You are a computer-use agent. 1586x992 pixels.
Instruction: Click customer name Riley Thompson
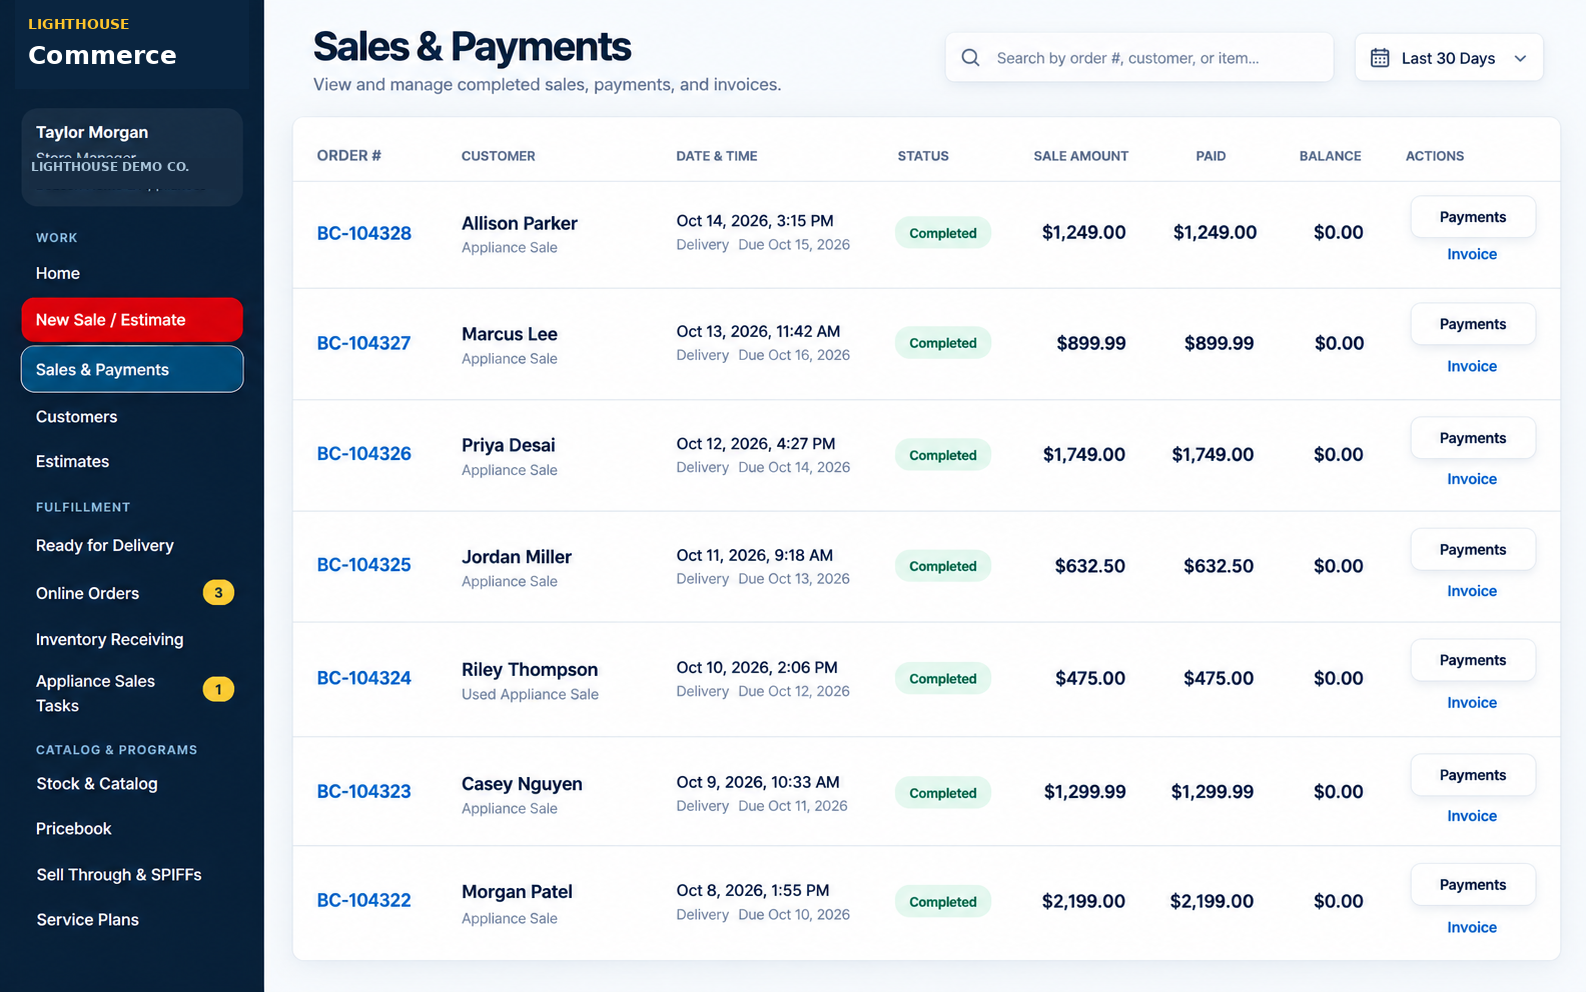tap(530, 670)
